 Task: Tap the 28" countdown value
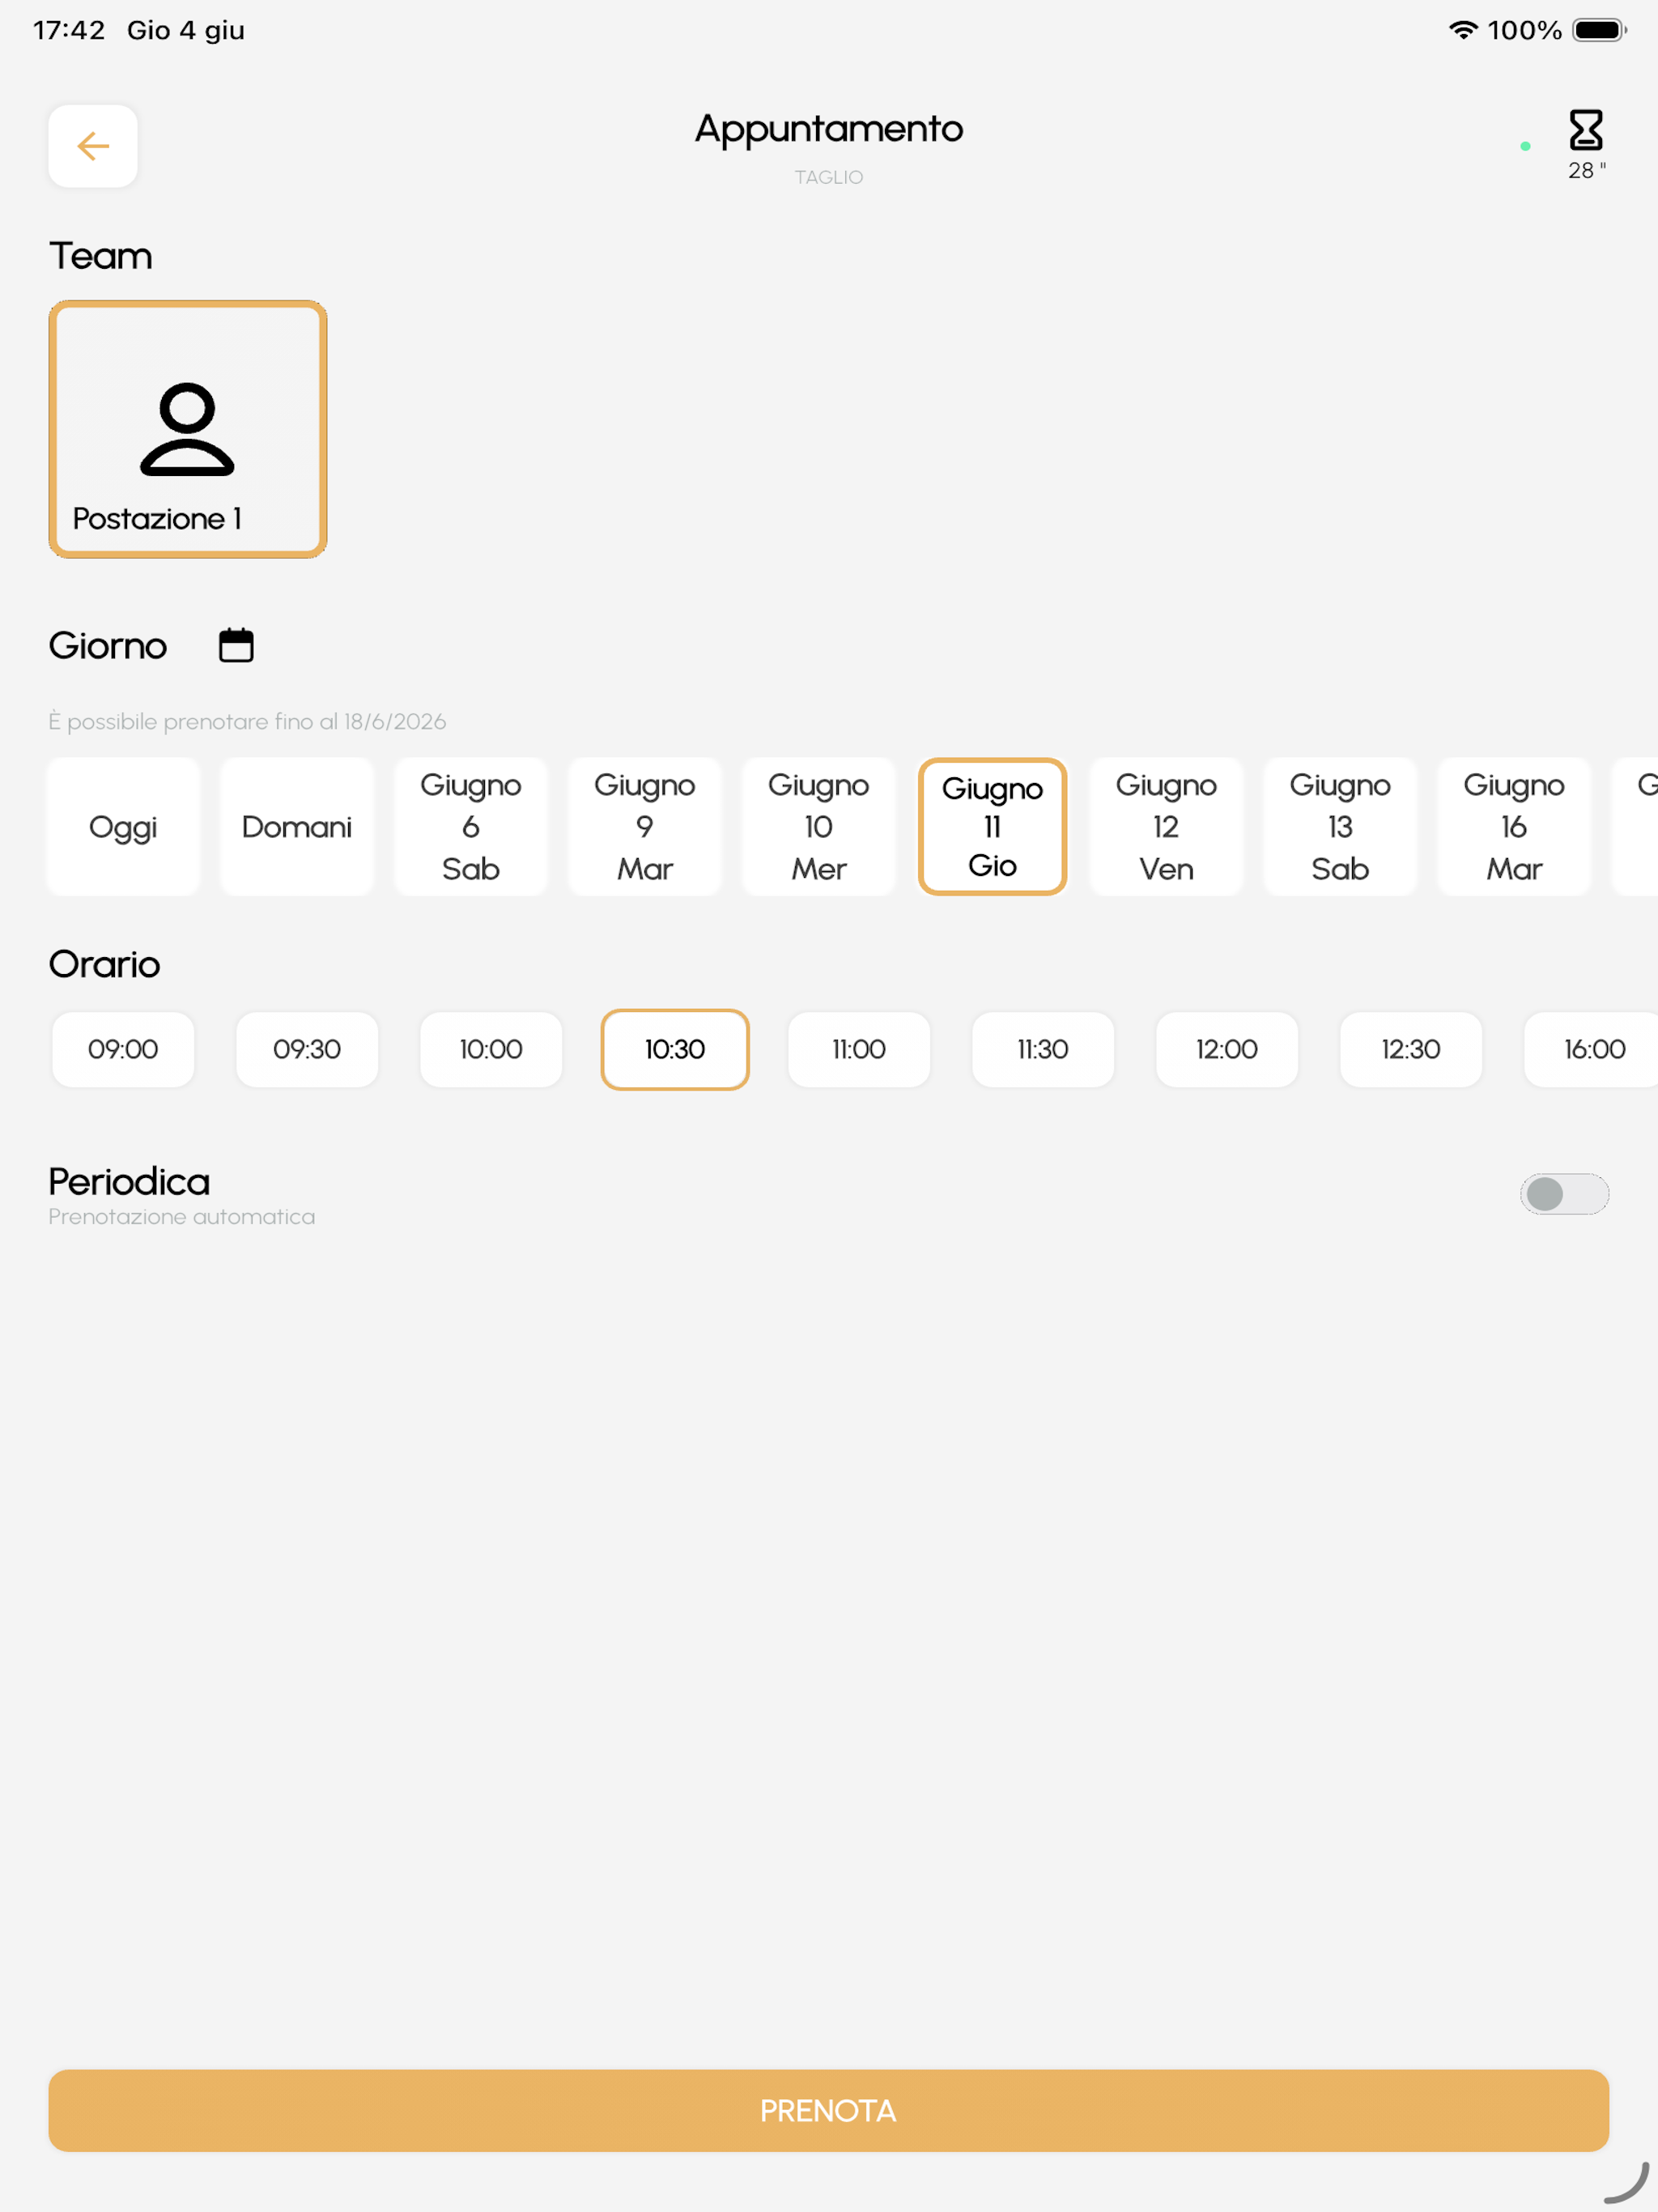pyautogui.click(x=1587, y=170)
